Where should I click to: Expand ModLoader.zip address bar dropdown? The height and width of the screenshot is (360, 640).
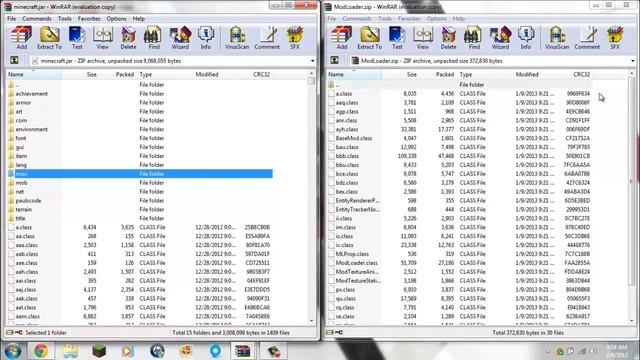pos(633,61)
